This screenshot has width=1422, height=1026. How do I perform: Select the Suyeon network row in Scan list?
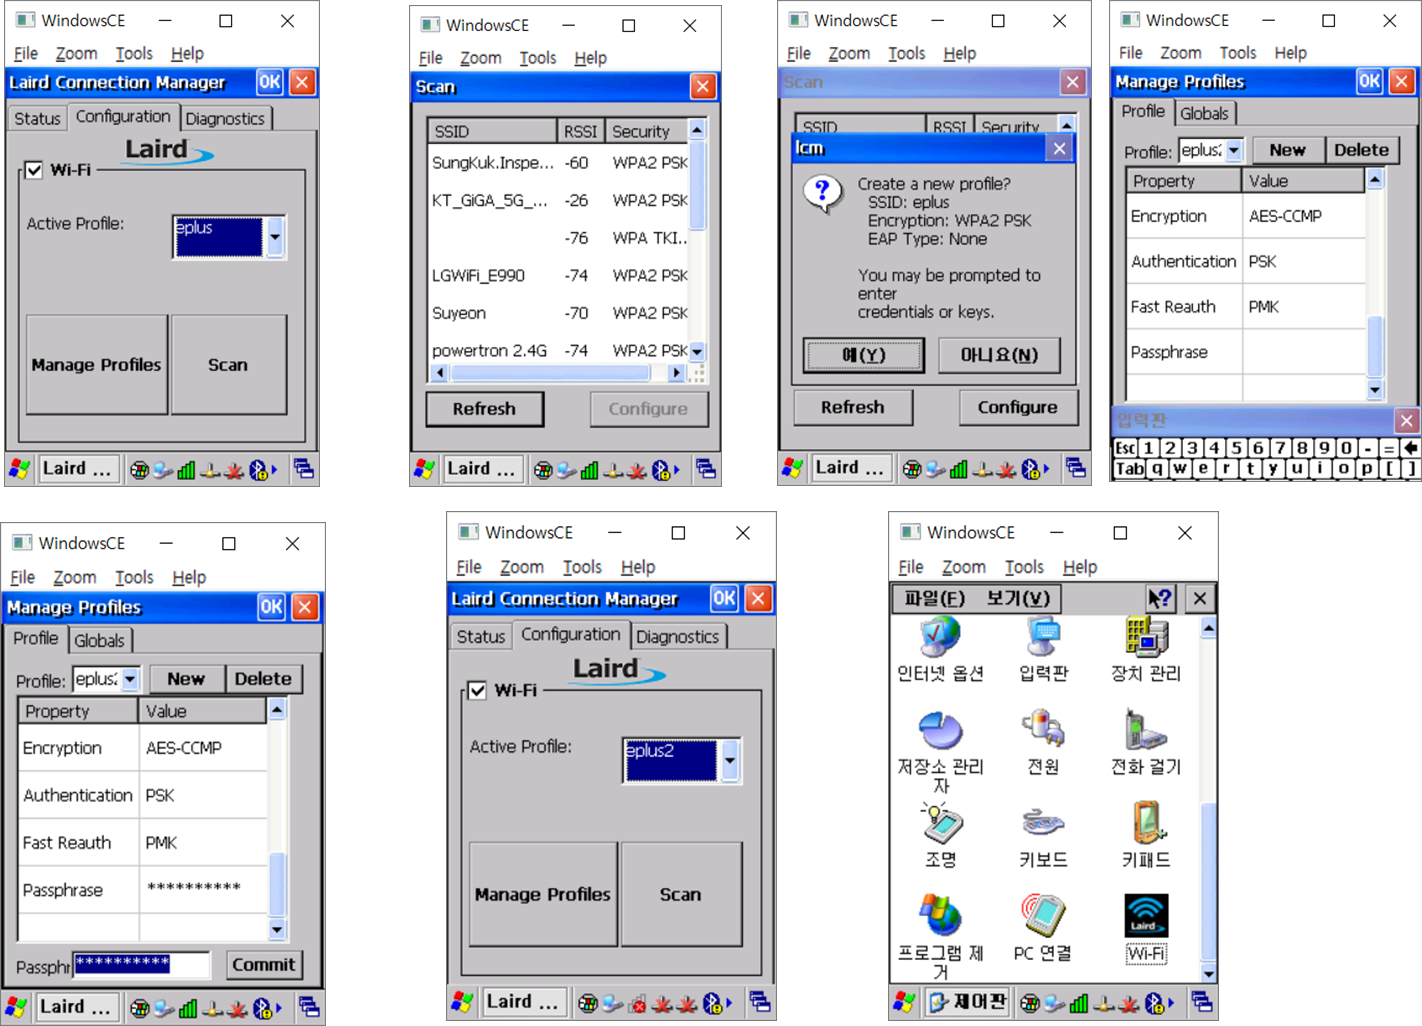558,313
